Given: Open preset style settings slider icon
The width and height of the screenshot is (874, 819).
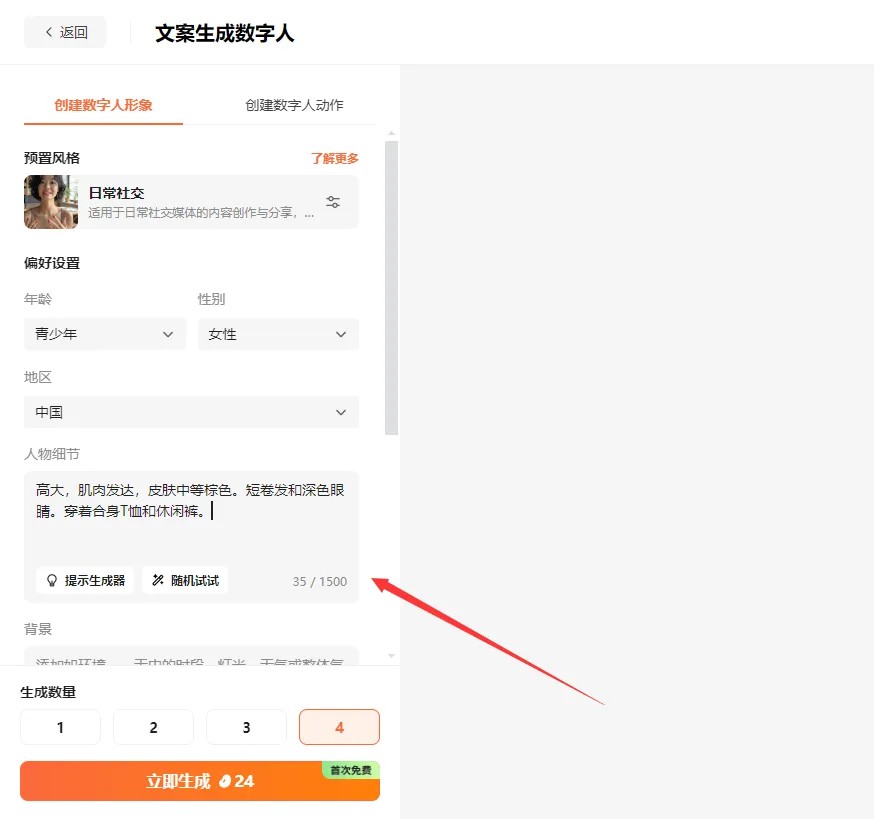Looking at the screenshot, I should [333, 202].
